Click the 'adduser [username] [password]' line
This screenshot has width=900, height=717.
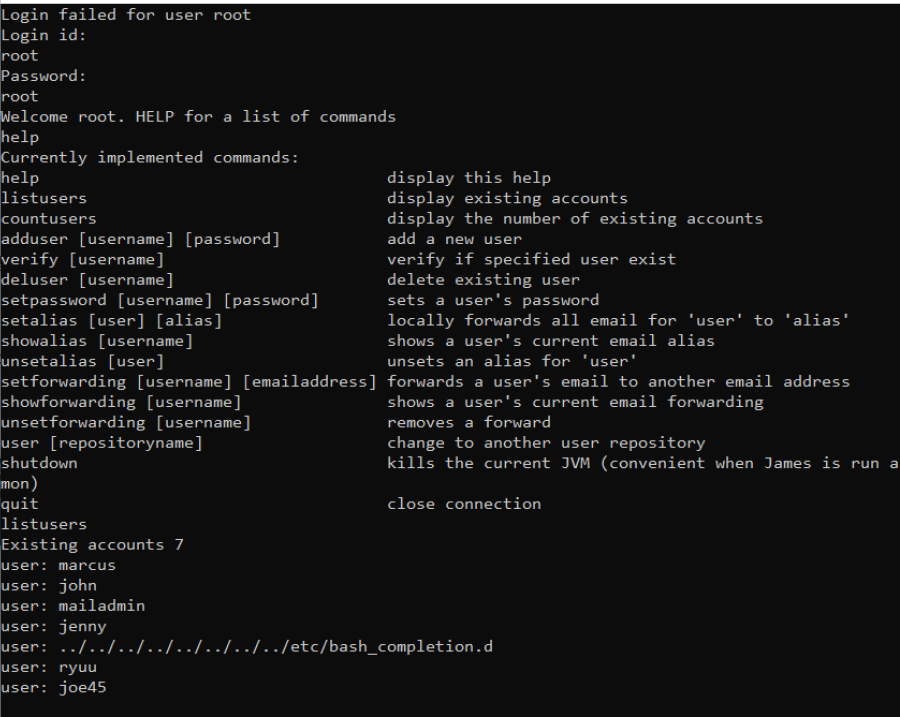[140, 239]
